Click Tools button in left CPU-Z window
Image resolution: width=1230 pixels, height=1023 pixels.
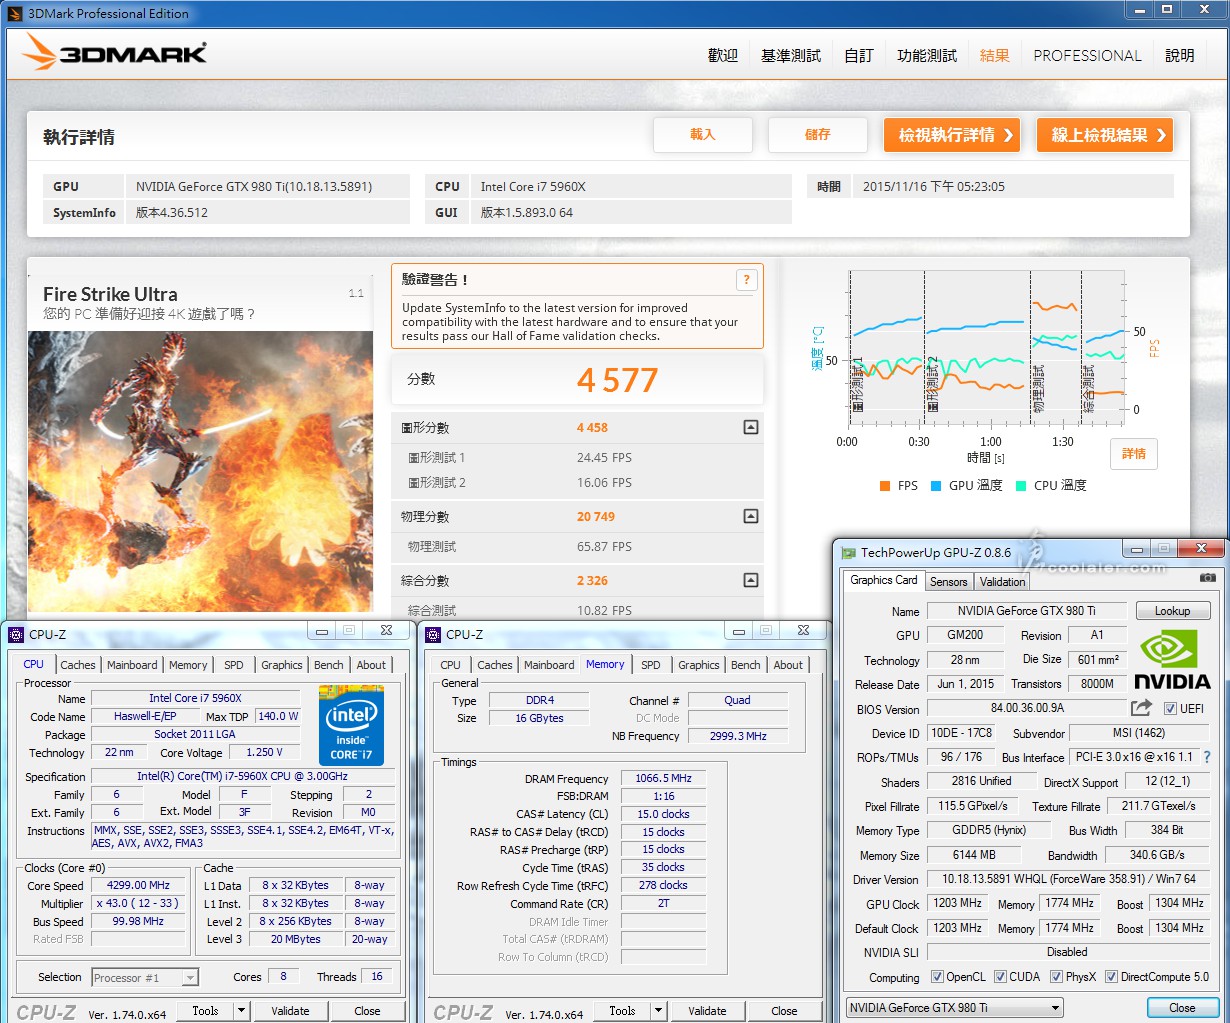(x=205, y=1011)
